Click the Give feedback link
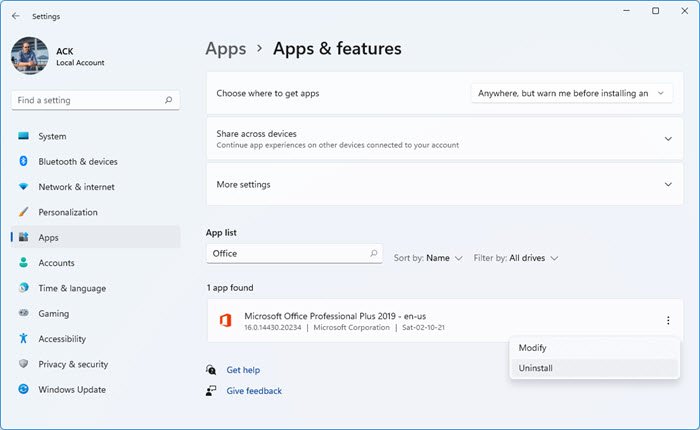 (254, 391)
